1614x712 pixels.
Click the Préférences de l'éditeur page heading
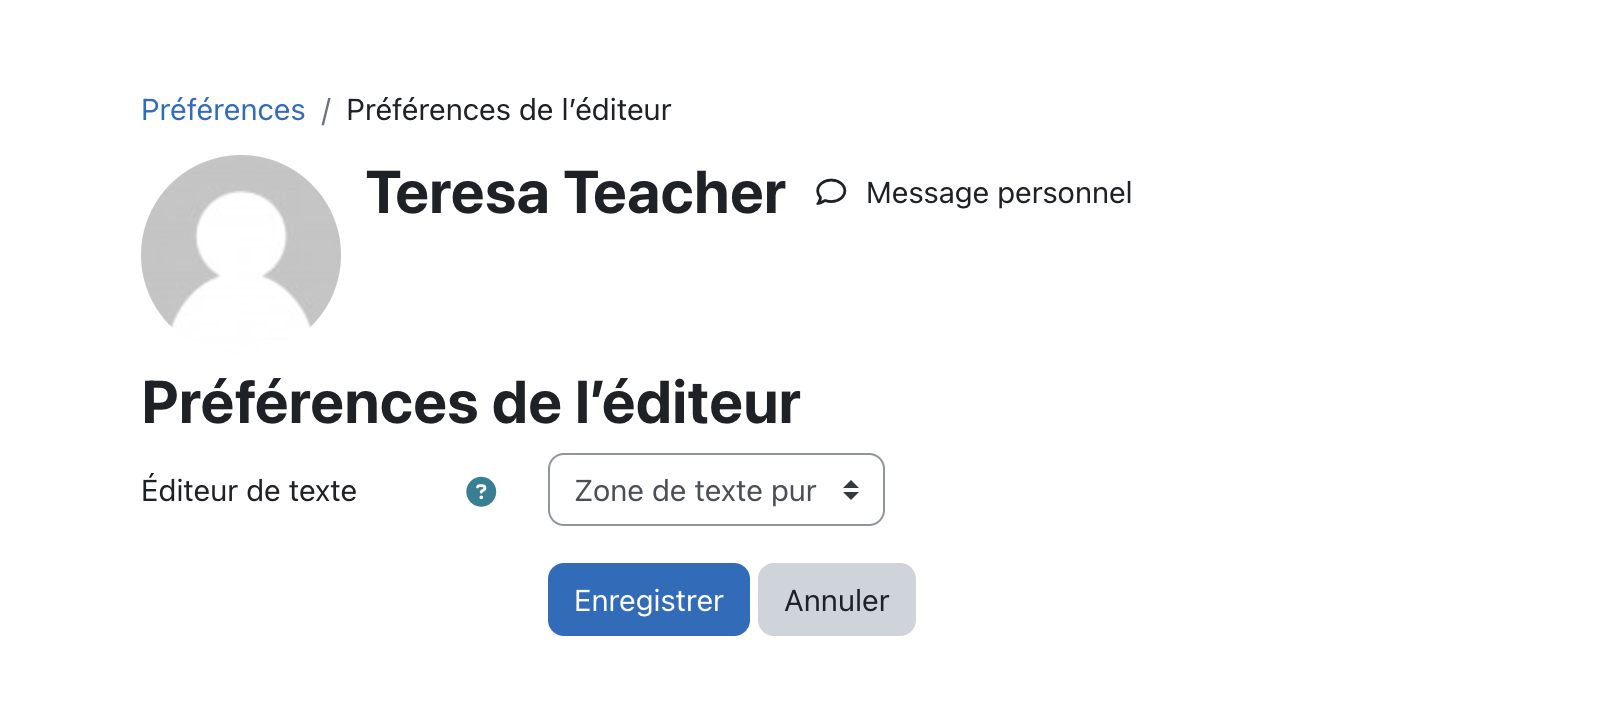(x=471, y=403)
